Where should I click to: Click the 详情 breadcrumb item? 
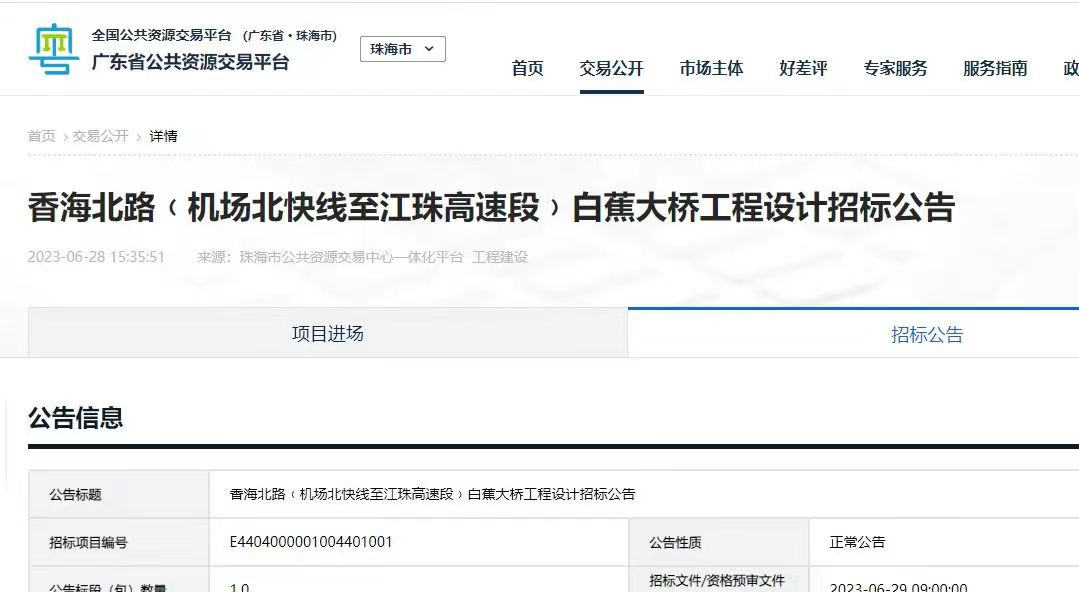163,136
